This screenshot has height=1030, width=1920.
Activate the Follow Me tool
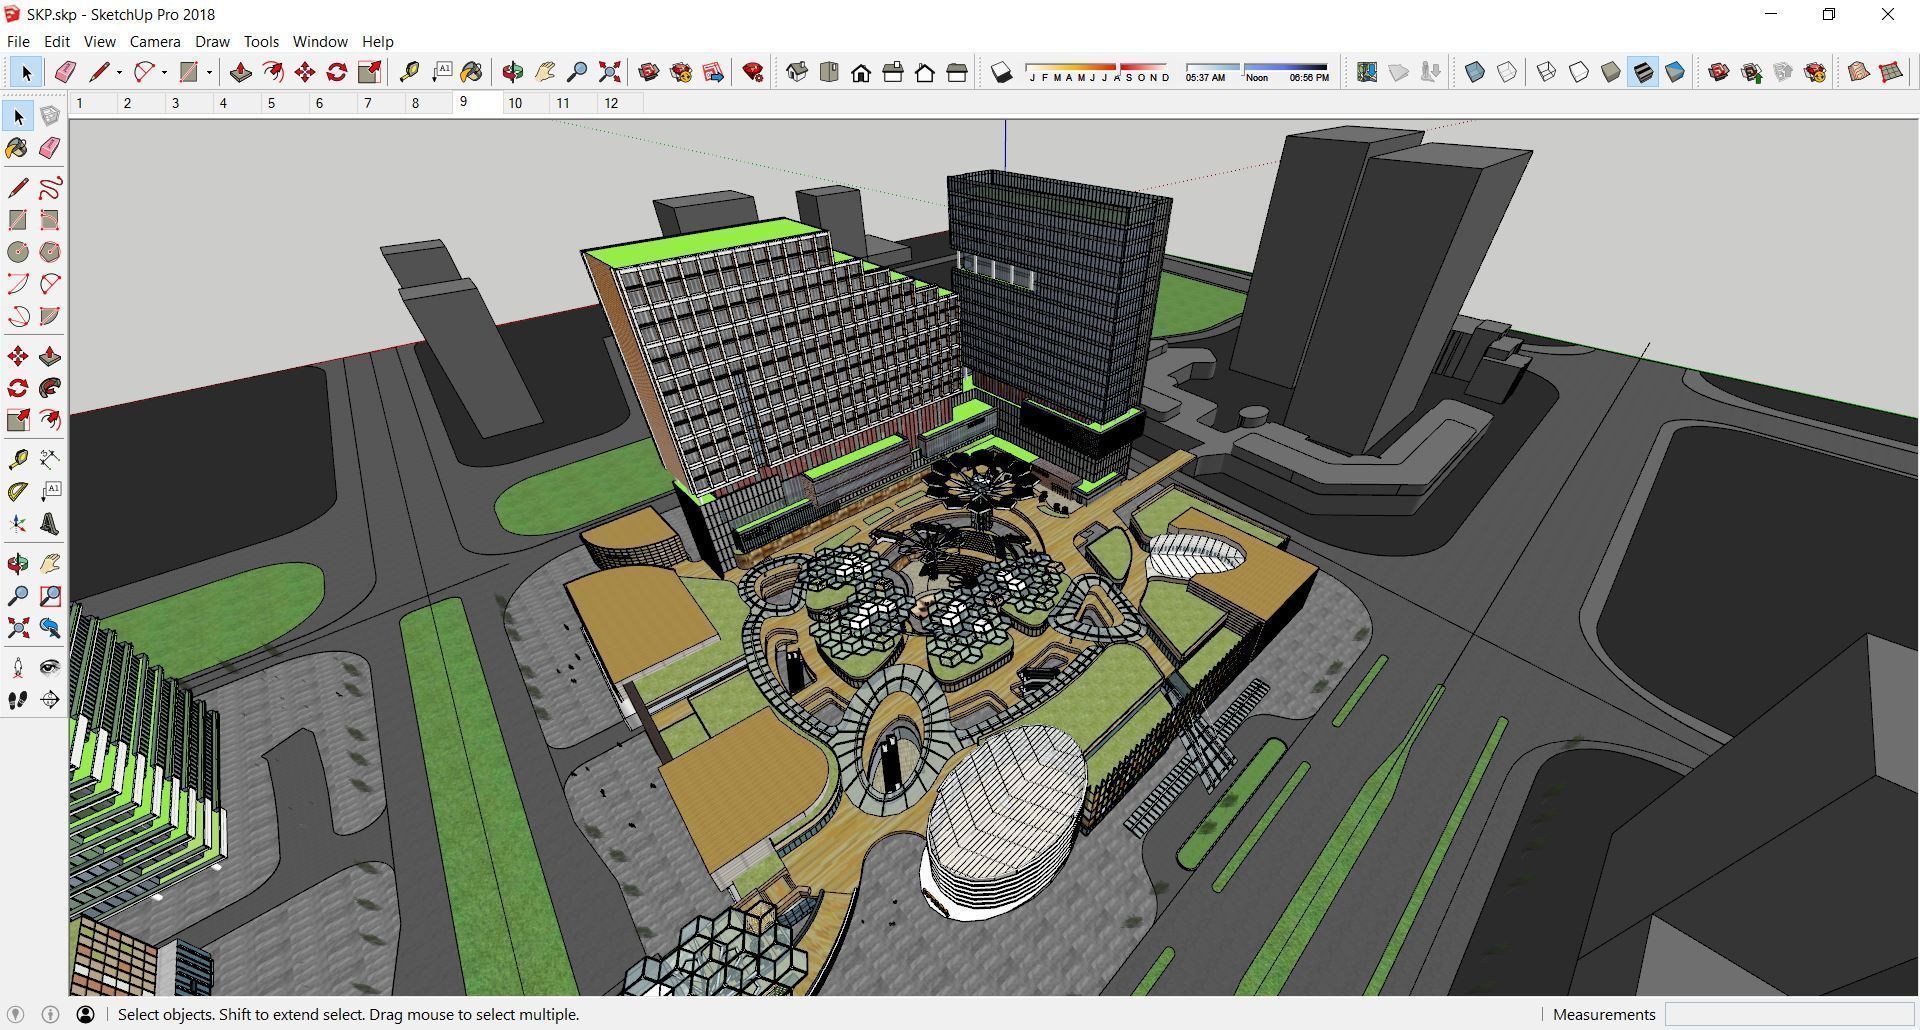pos(50,388)
